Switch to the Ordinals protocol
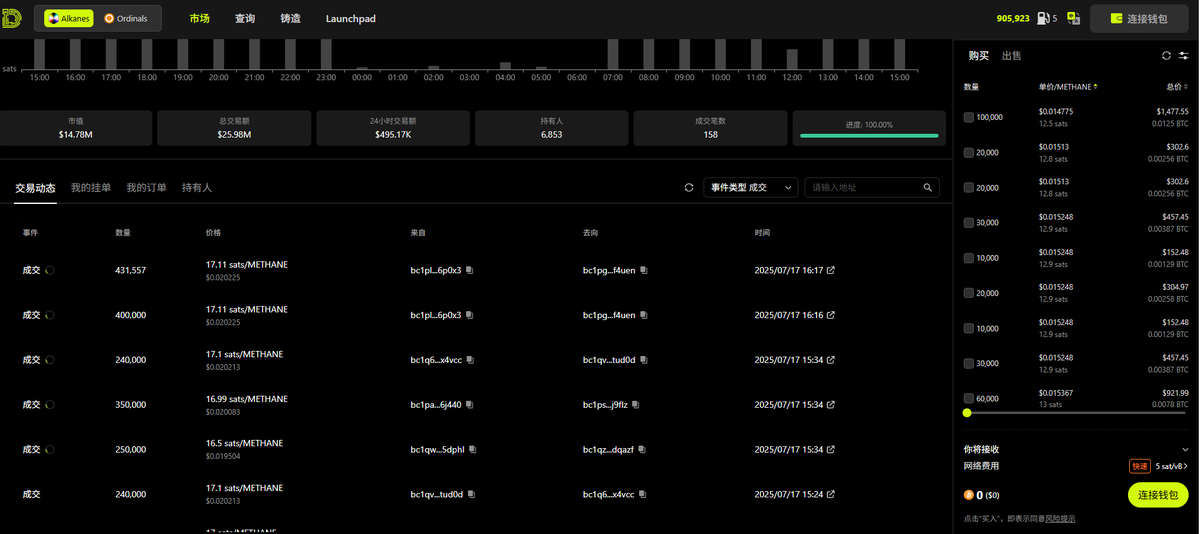 [x=126, y=18]
